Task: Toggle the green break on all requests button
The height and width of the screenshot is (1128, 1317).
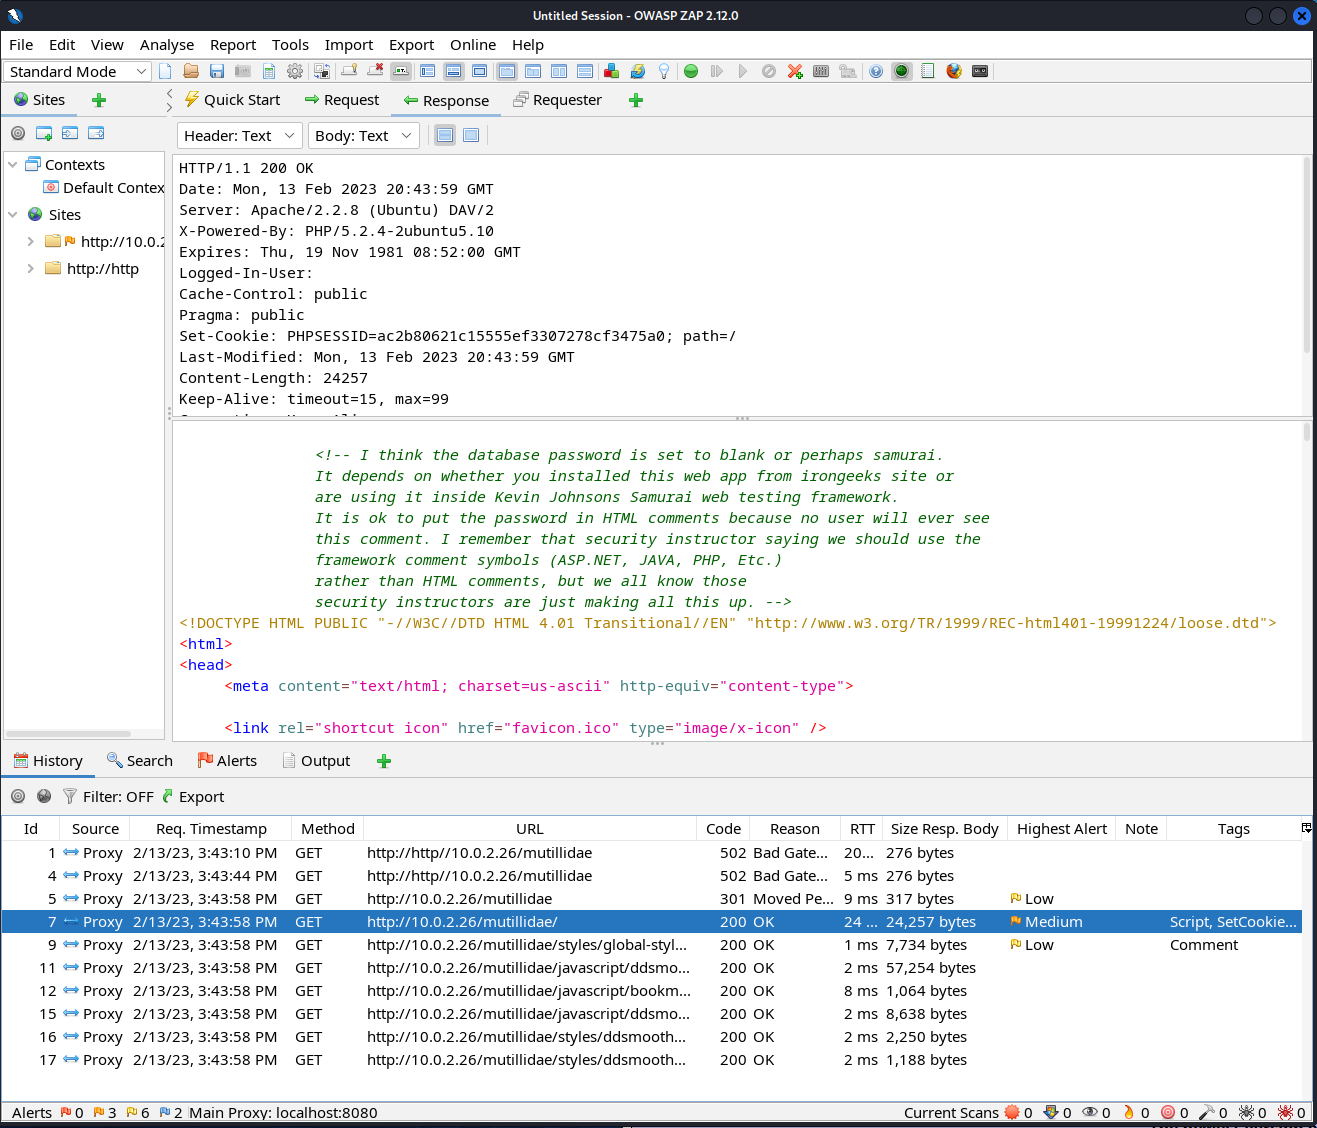Action: point(691,71)
